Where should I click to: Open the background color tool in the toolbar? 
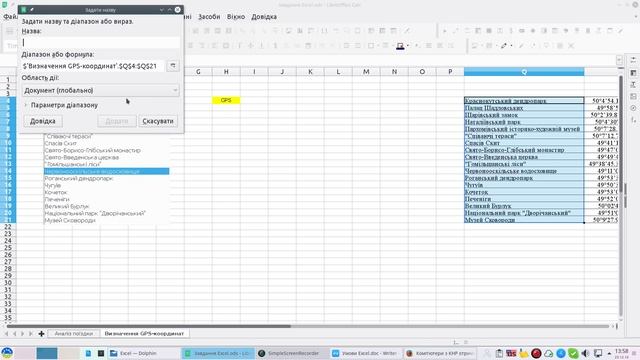point(400,46)
